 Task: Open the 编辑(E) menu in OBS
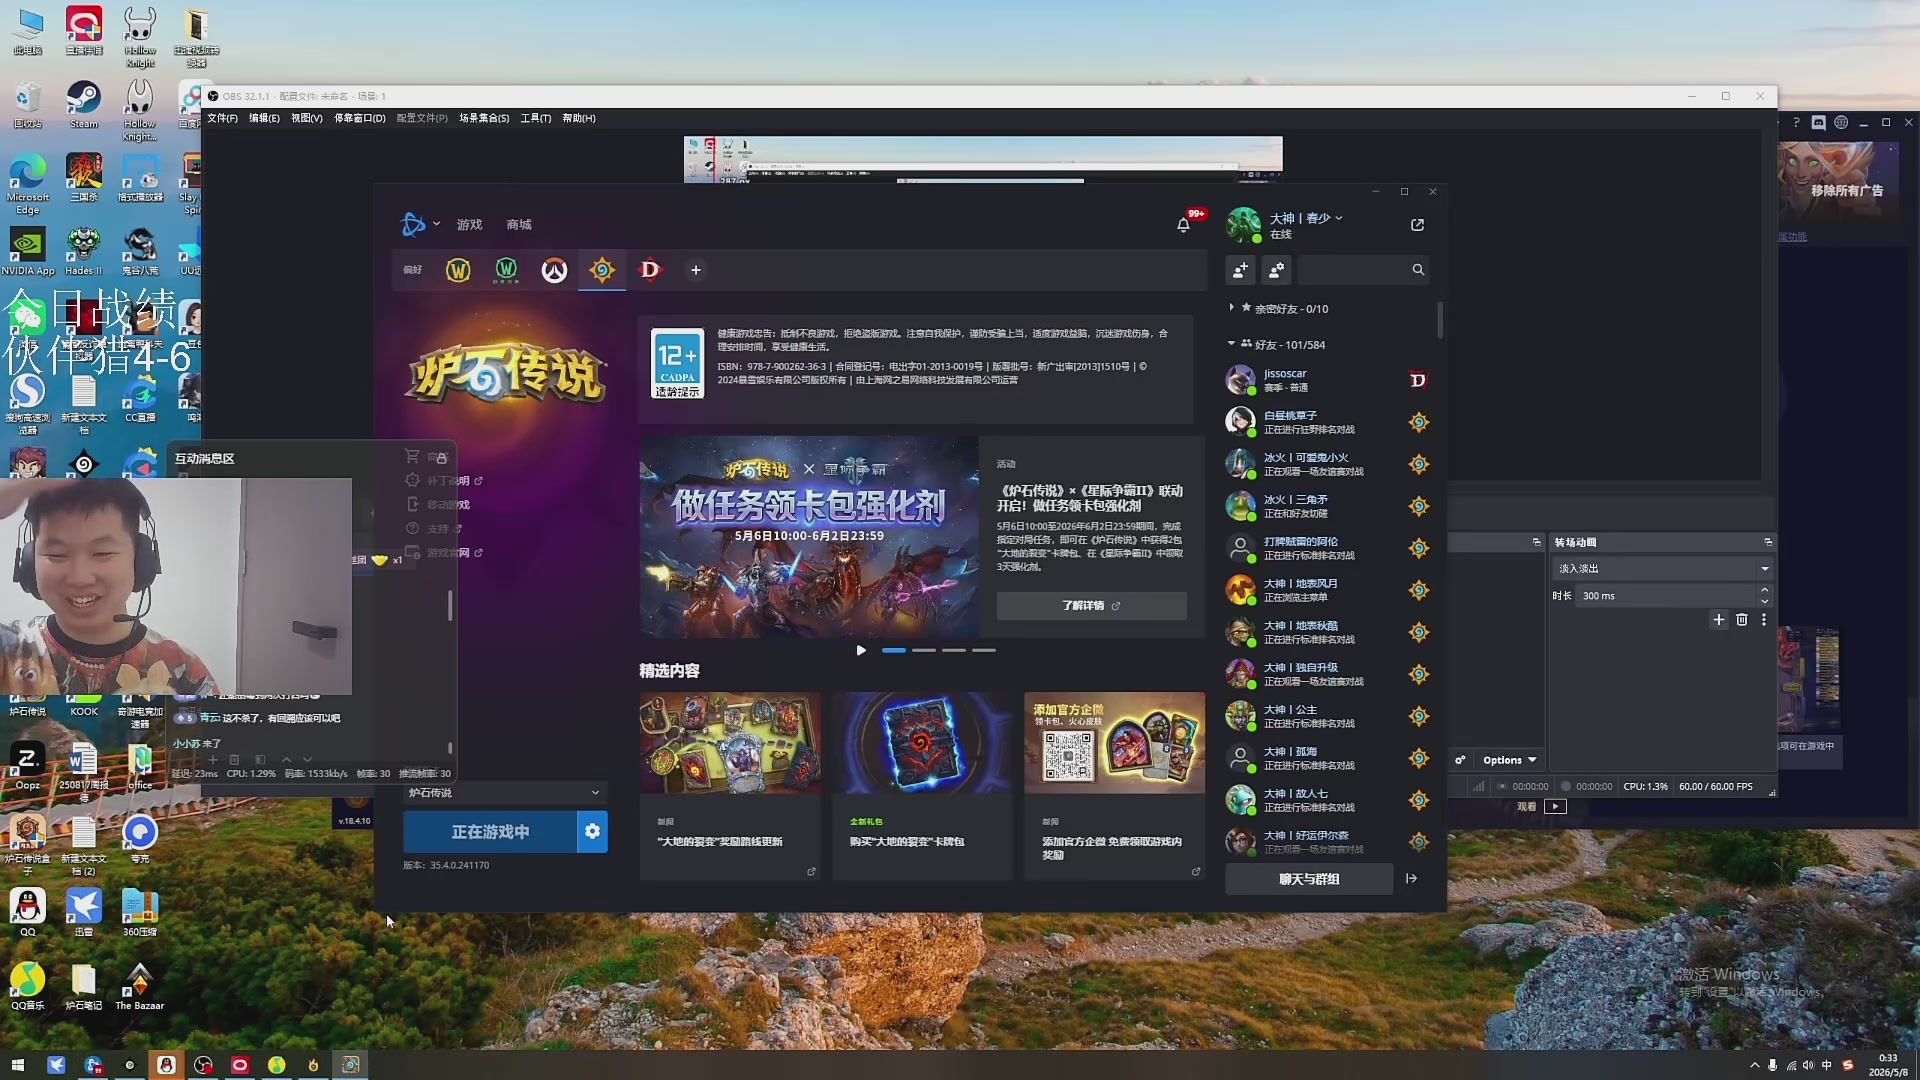point(264,118)
